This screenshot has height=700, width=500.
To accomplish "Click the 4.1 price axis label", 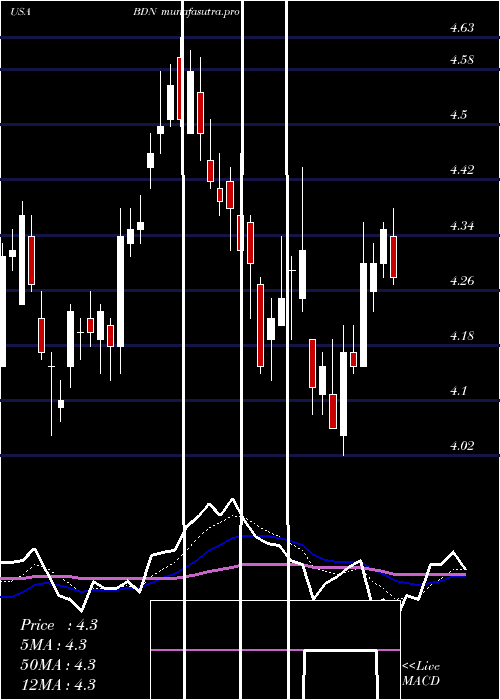I will coord(458,391).
